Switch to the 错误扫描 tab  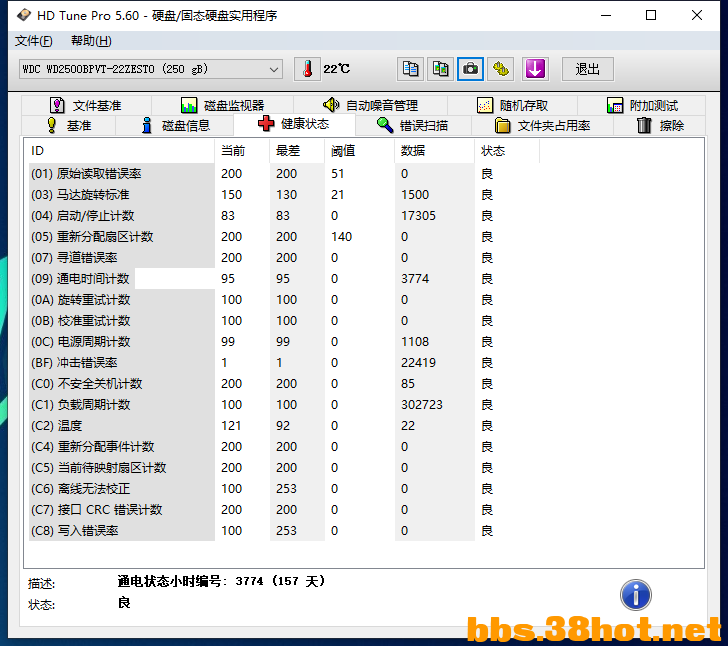pos(413,125)
